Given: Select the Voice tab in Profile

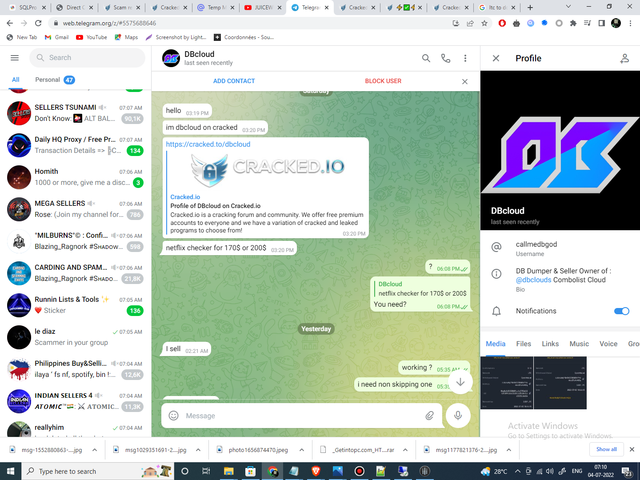Looking at the screenshot, I should coord(608,344).
